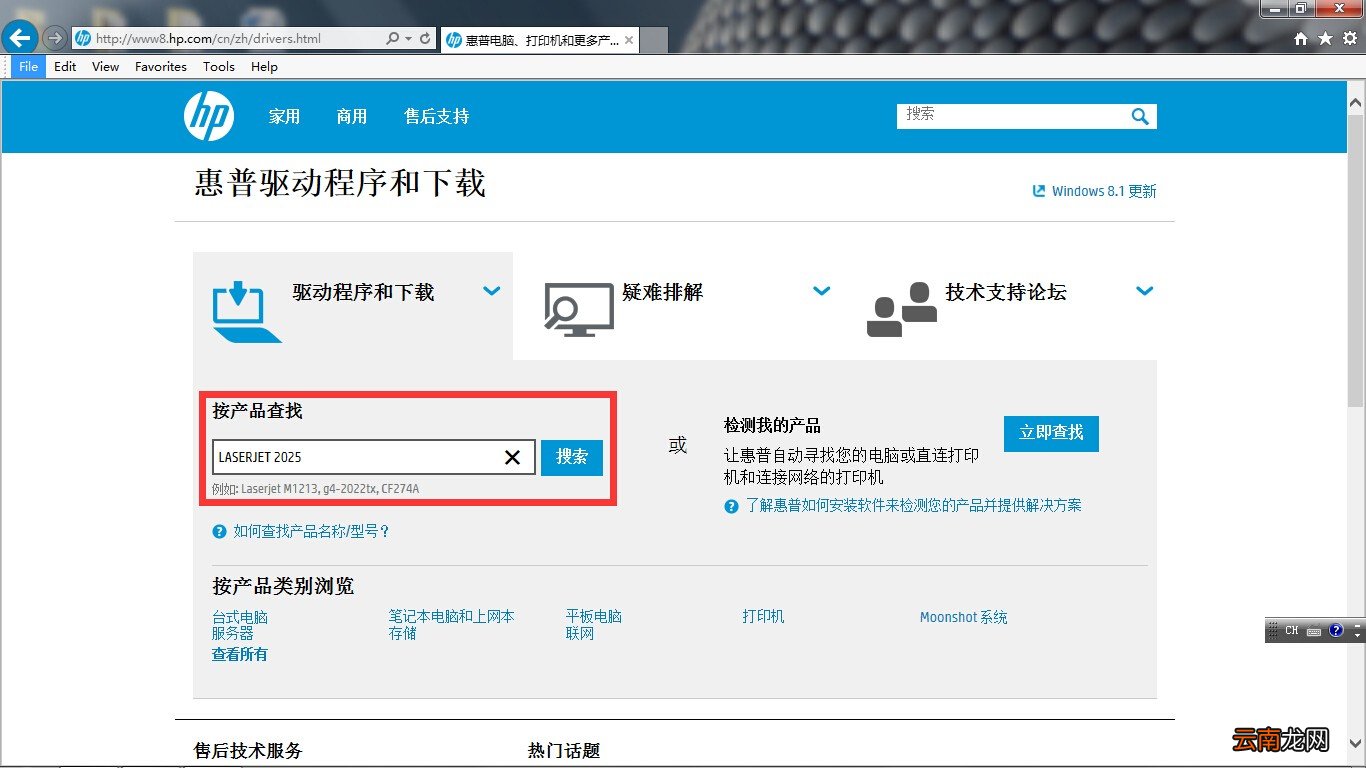Open a new blank tab
Screen dimensions: 1366x768
[x=654, y=41]
